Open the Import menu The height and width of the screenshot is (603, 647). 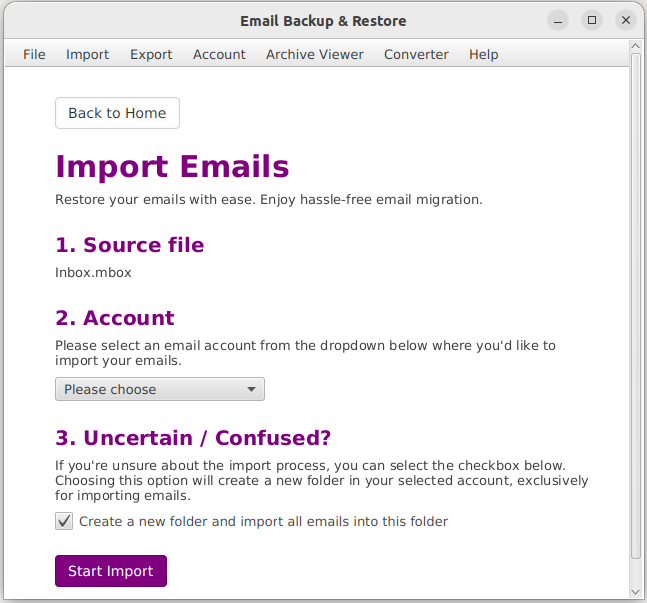87,54
